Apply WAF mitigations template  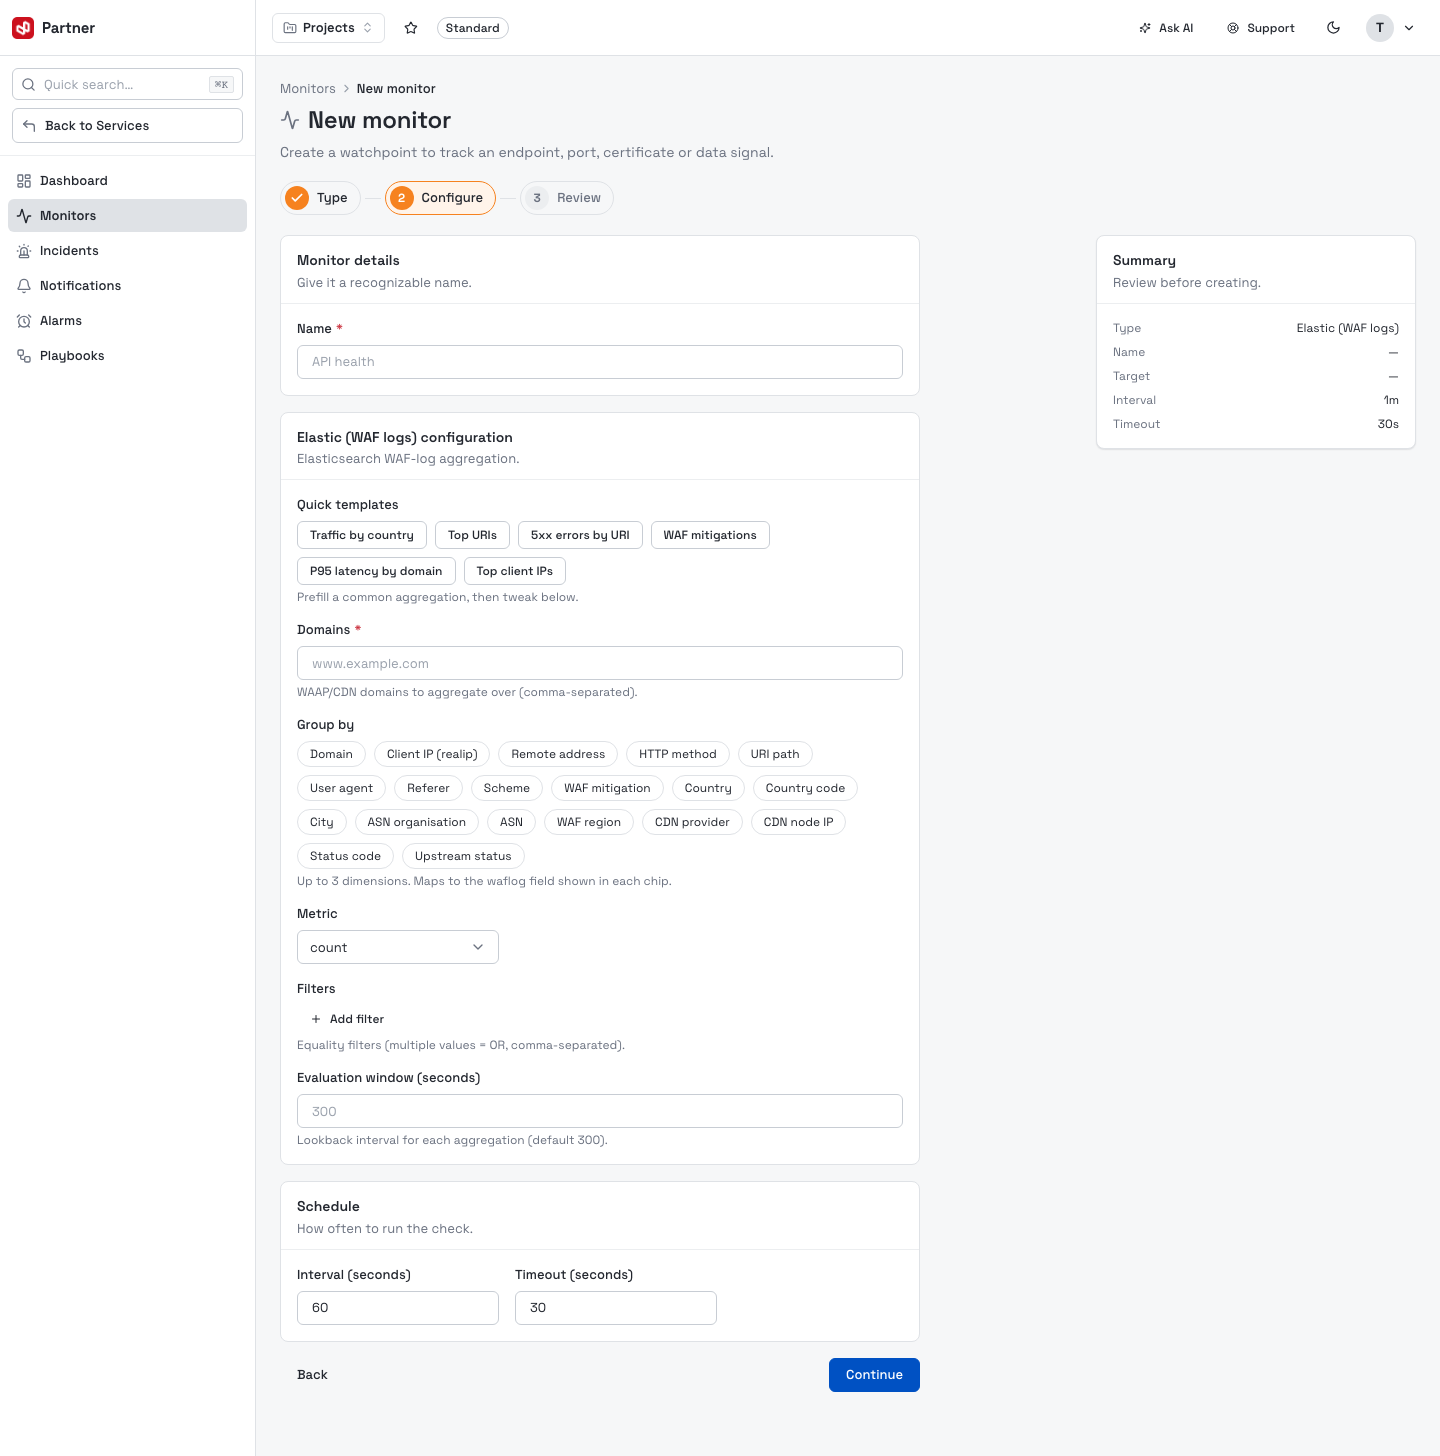coord(710,535)
